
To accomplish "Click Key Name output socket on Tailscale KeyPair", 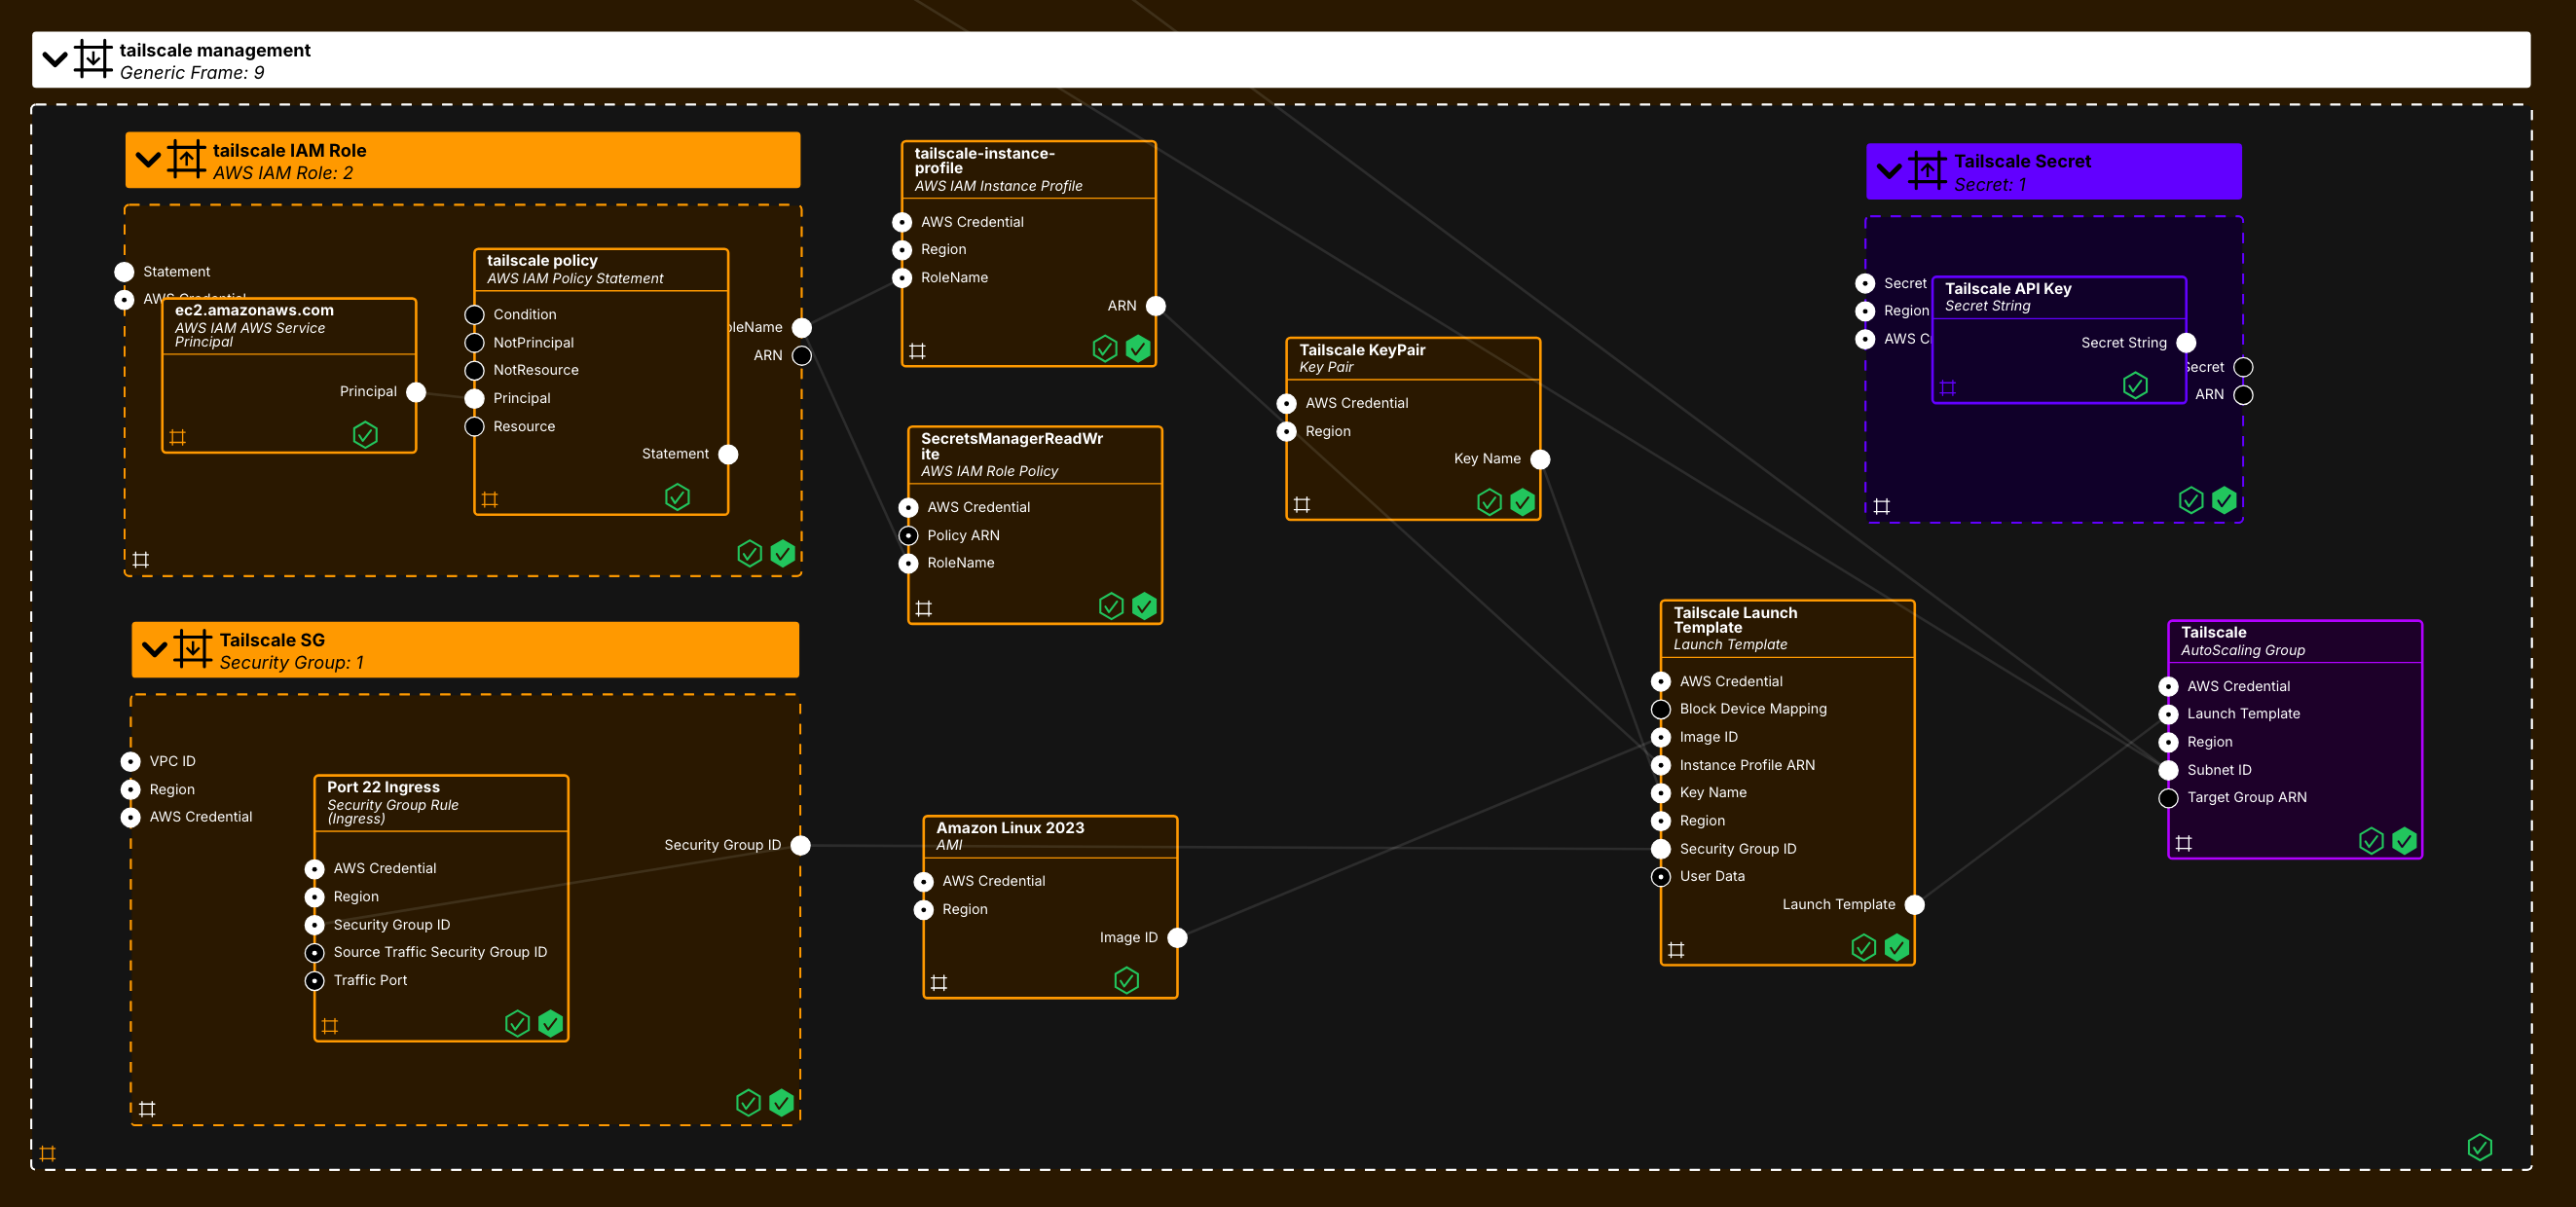I will pos(1541,459).
